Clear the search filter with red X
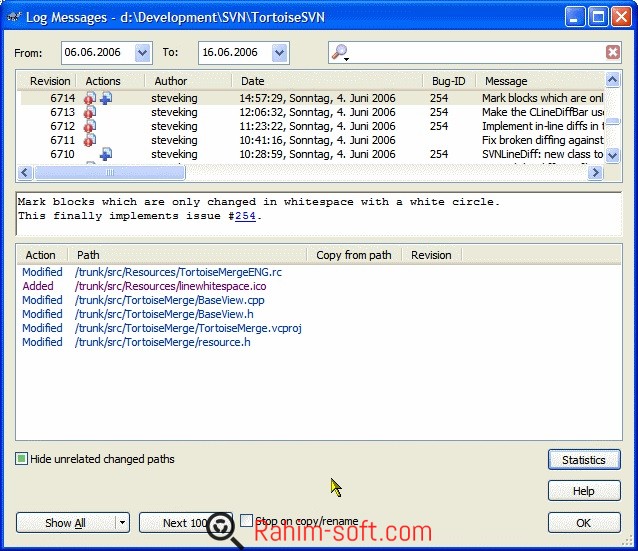 613,52
